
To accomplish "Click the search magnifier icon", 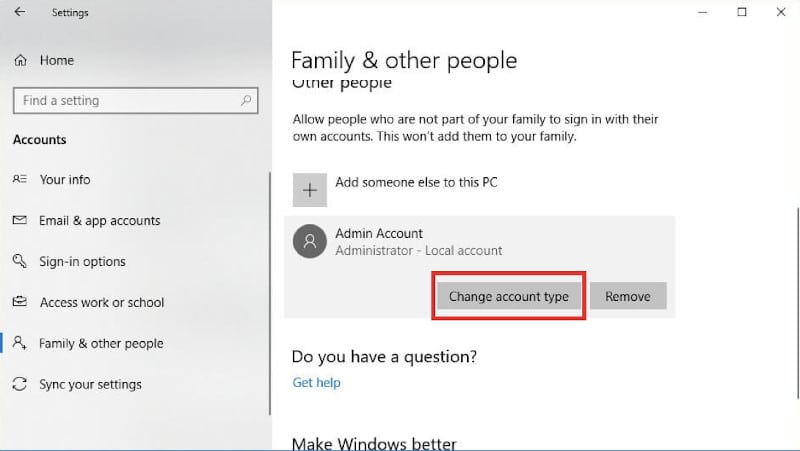I will coord(246,101).
